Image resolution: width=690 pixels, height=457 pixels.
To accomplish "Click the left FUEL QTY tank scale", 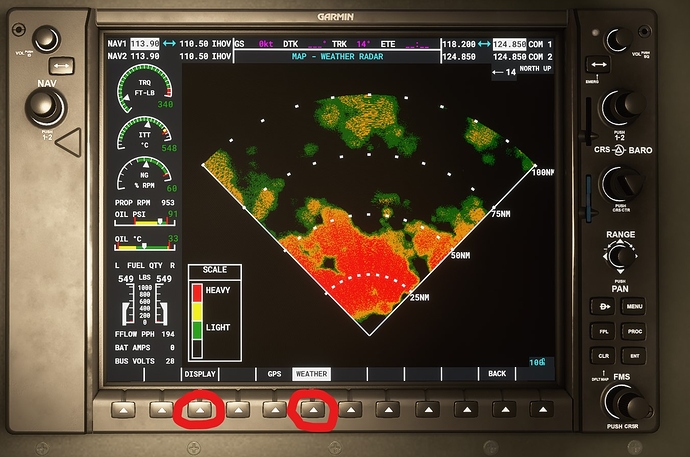I will (127, 304).
